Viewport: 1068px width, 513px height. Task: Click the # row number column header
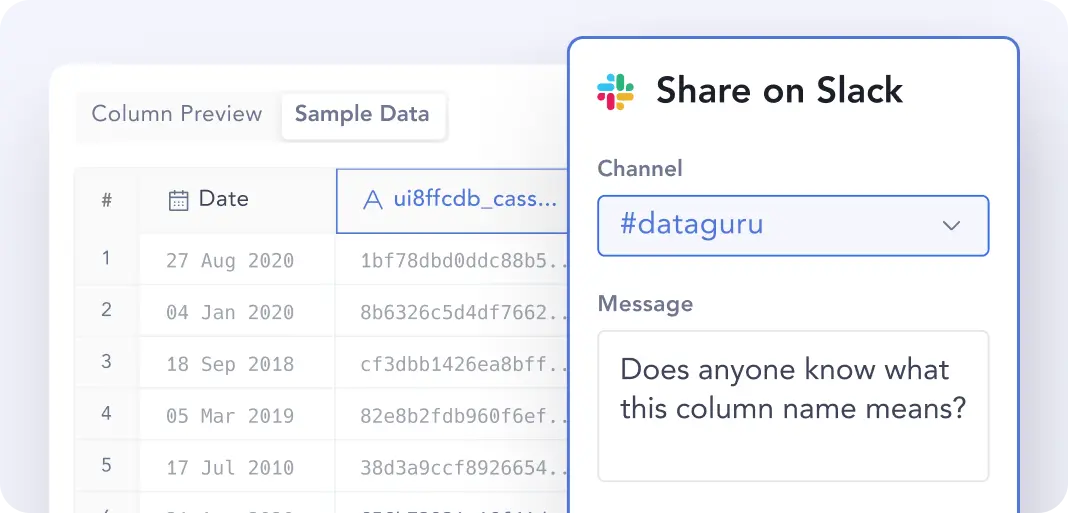coord(106,200)
